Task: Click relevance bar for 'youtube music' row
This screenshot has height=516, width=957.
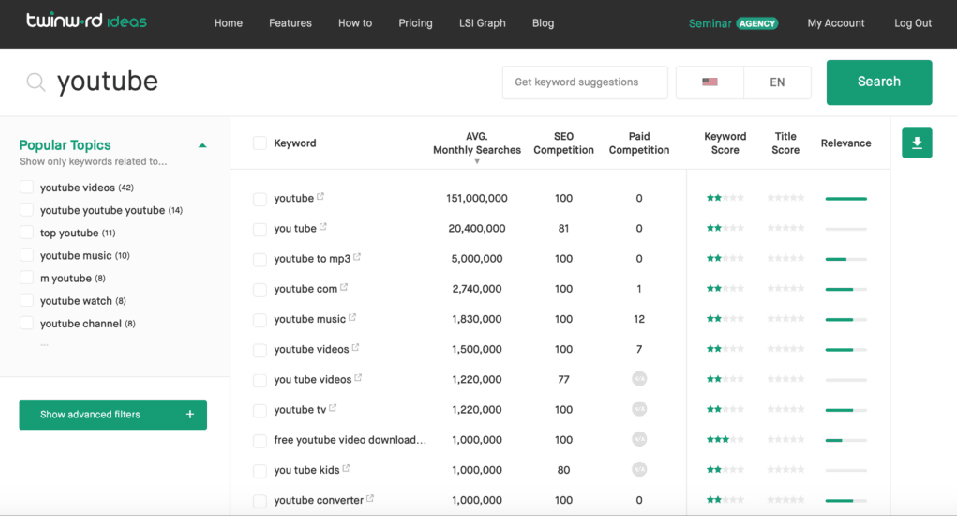Action: pyautogui.click(x=846, y=320)
